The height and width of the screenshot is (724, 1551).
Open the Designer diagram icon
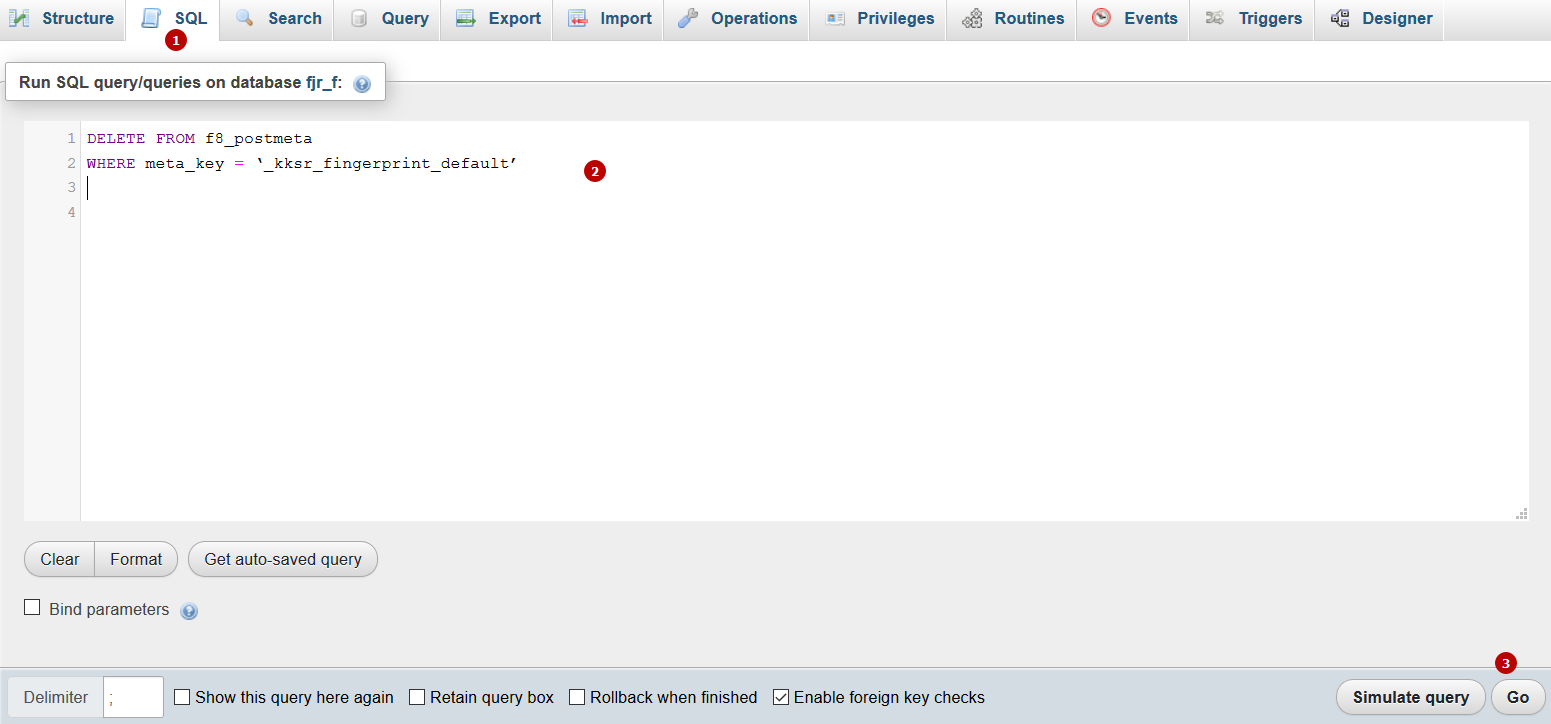[x=1339, y=17]
